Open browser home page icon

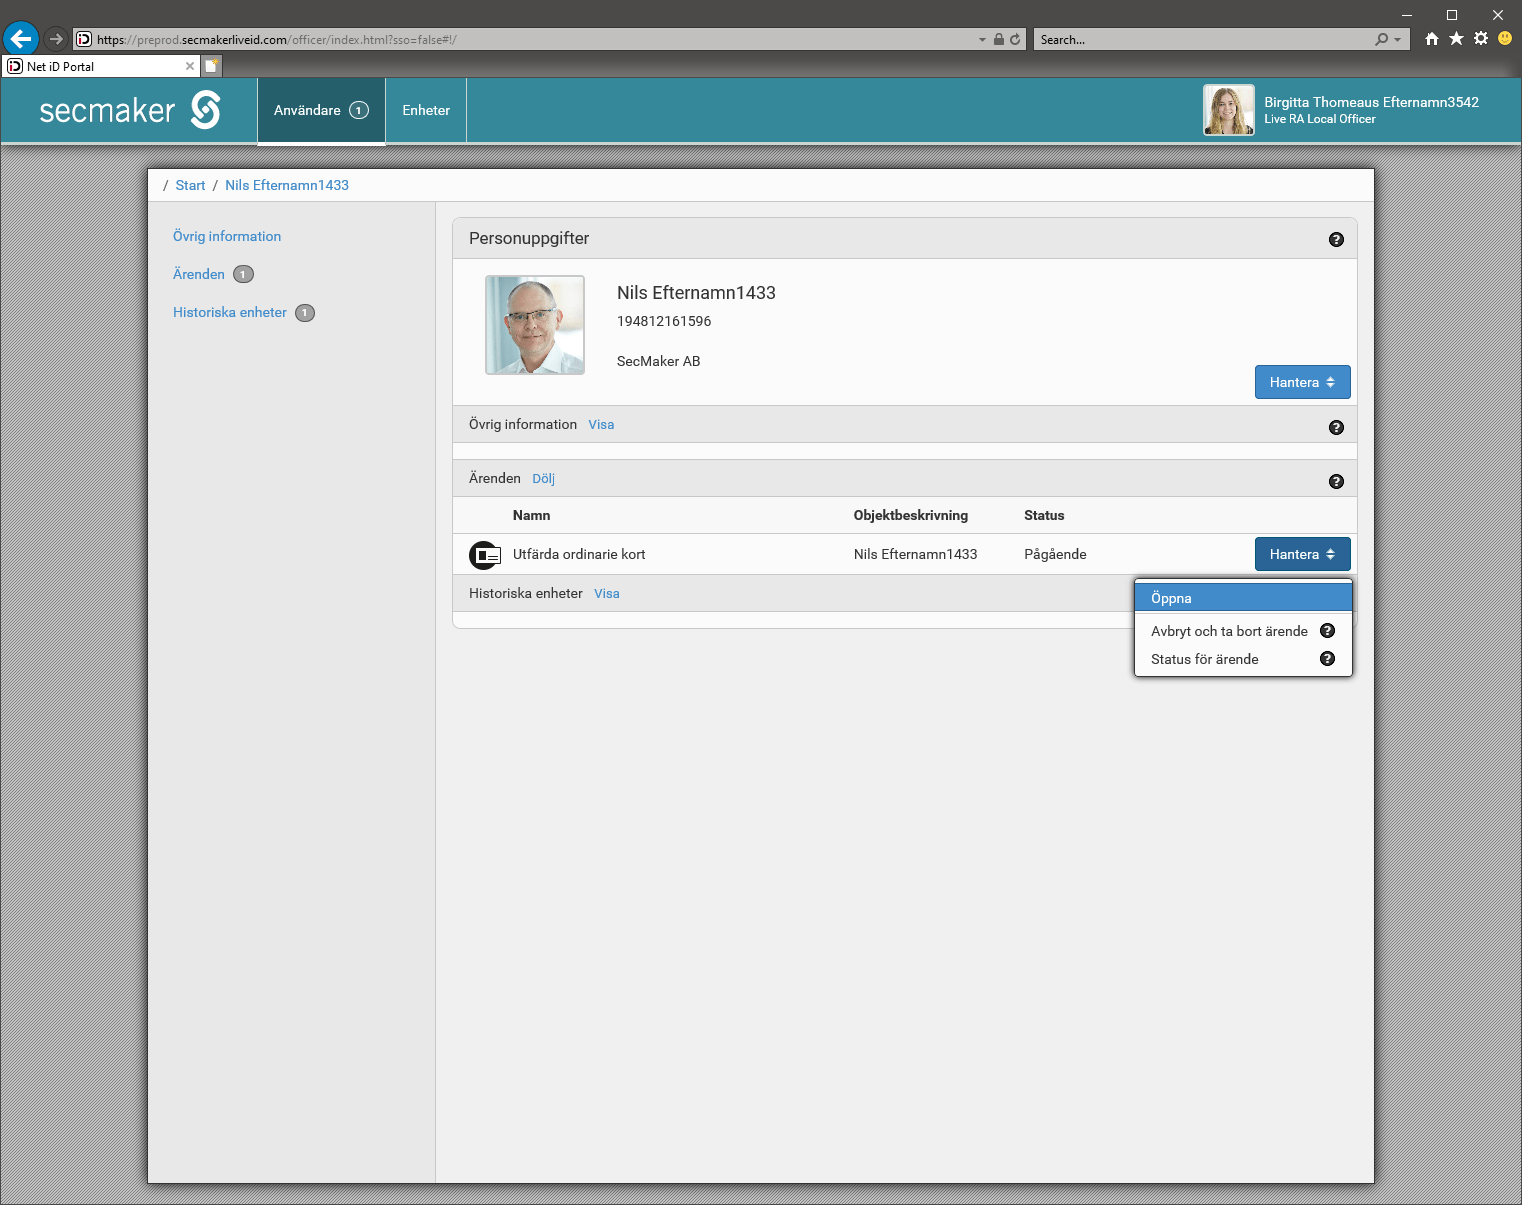click(x=1432, y=39)
